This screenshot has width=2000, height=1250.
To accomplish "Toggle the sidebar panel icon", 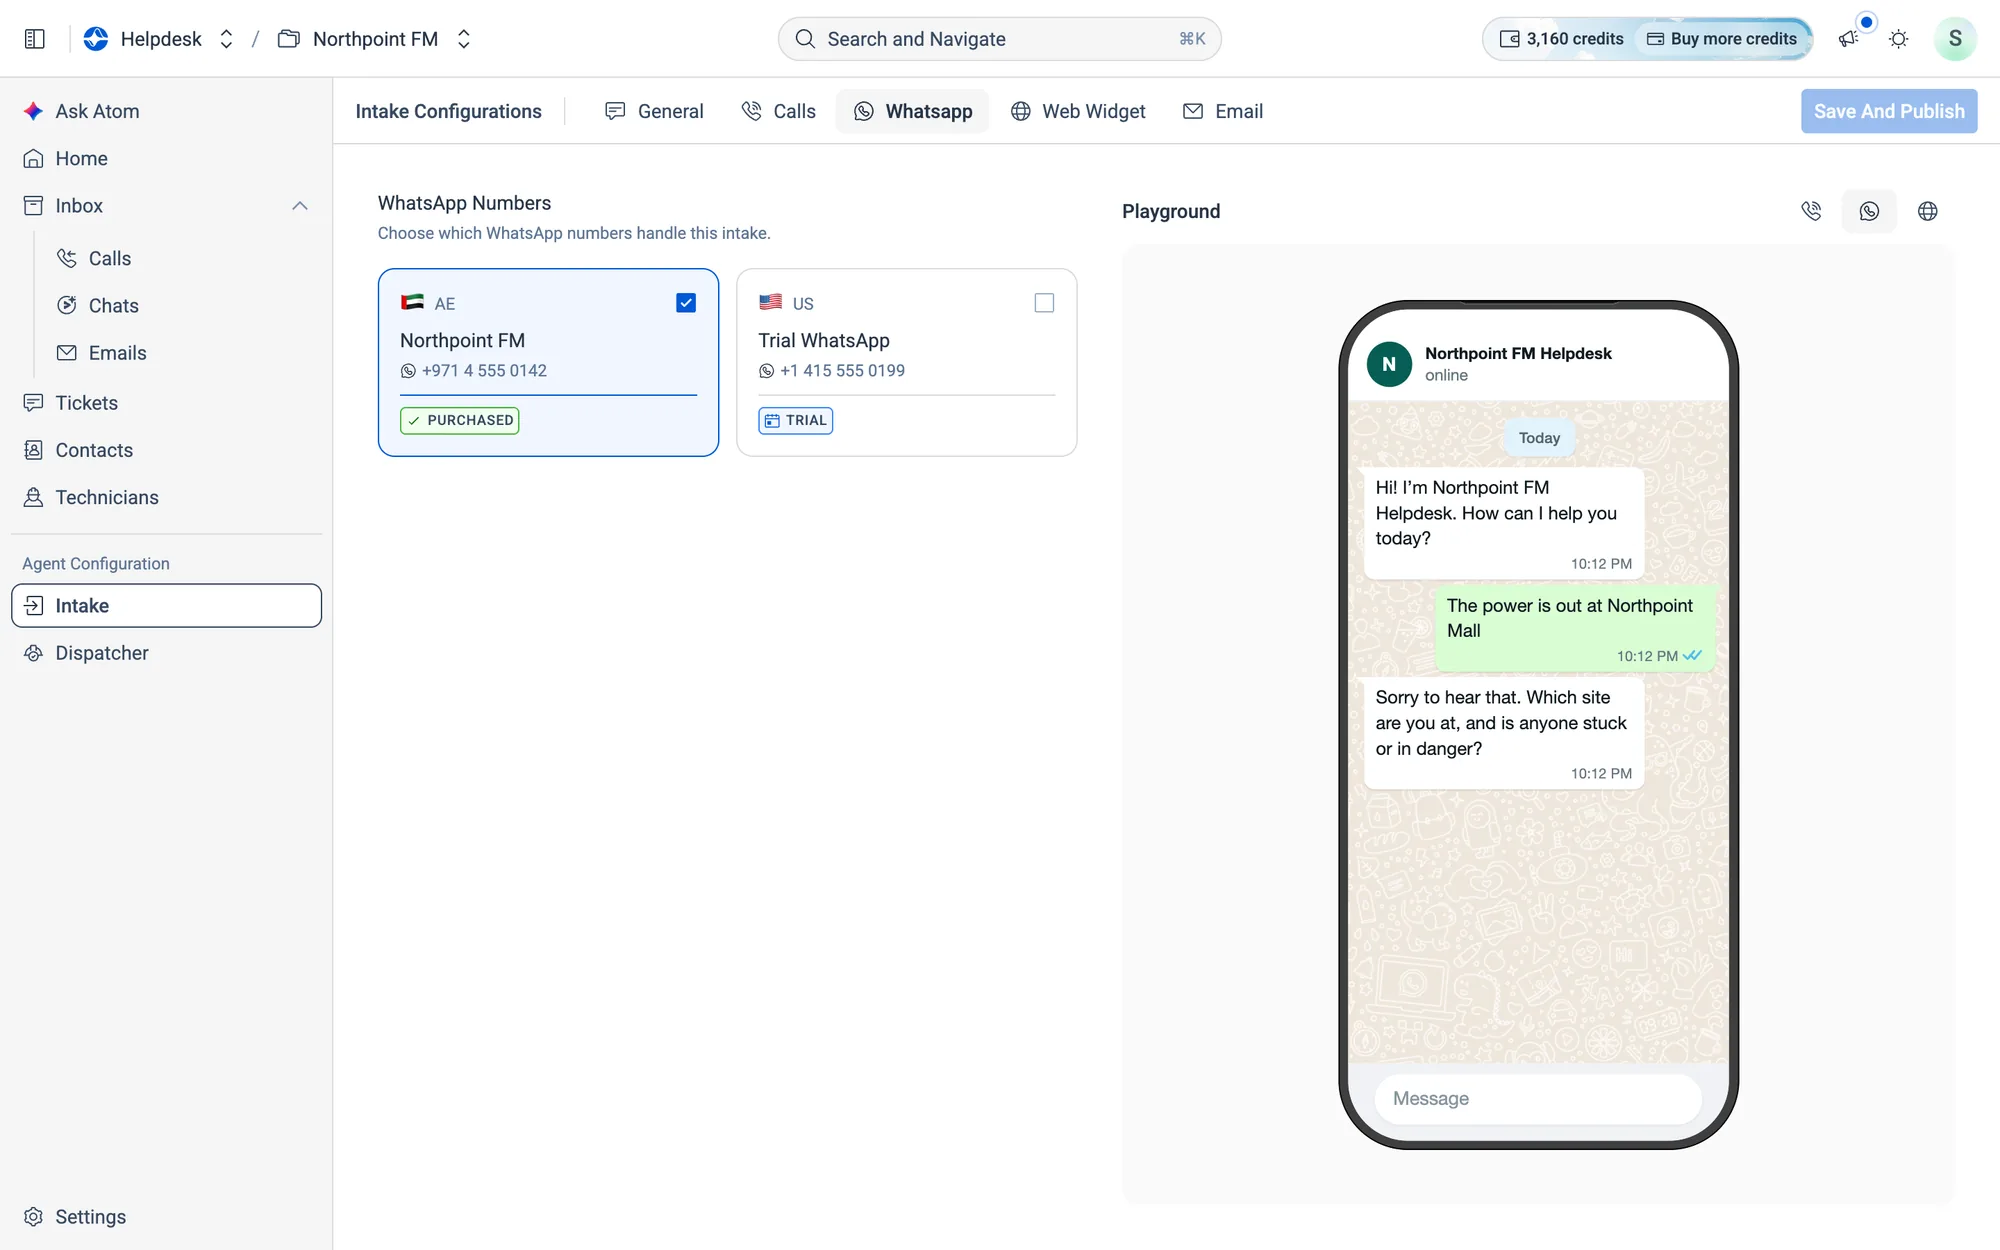I will click(34, 39).
